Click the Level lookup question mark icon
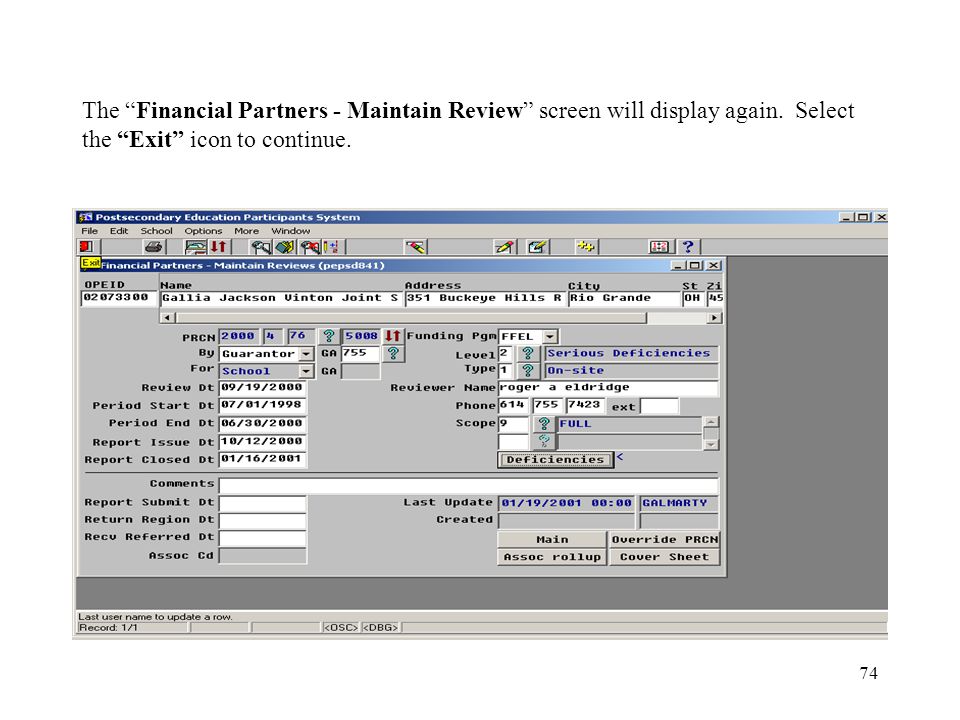 pyautogui.click(x=527, y=353)
